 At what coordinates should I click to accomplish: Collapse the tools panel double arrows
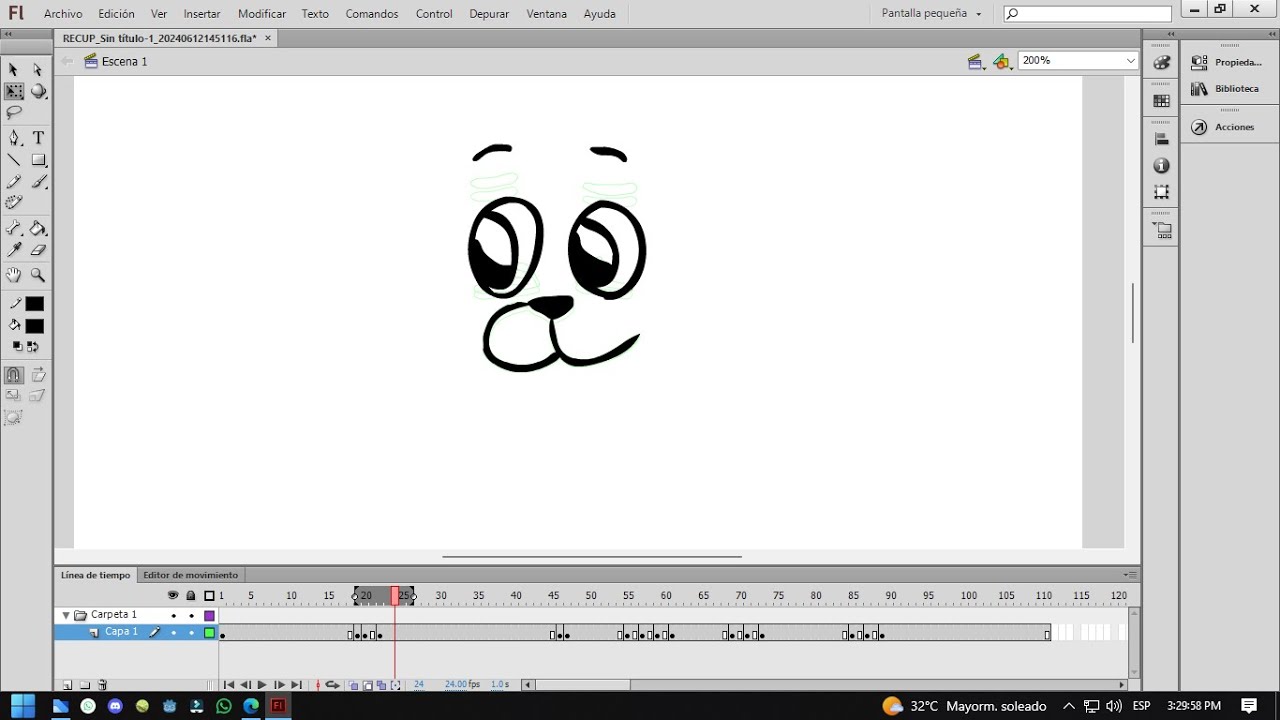8,33
